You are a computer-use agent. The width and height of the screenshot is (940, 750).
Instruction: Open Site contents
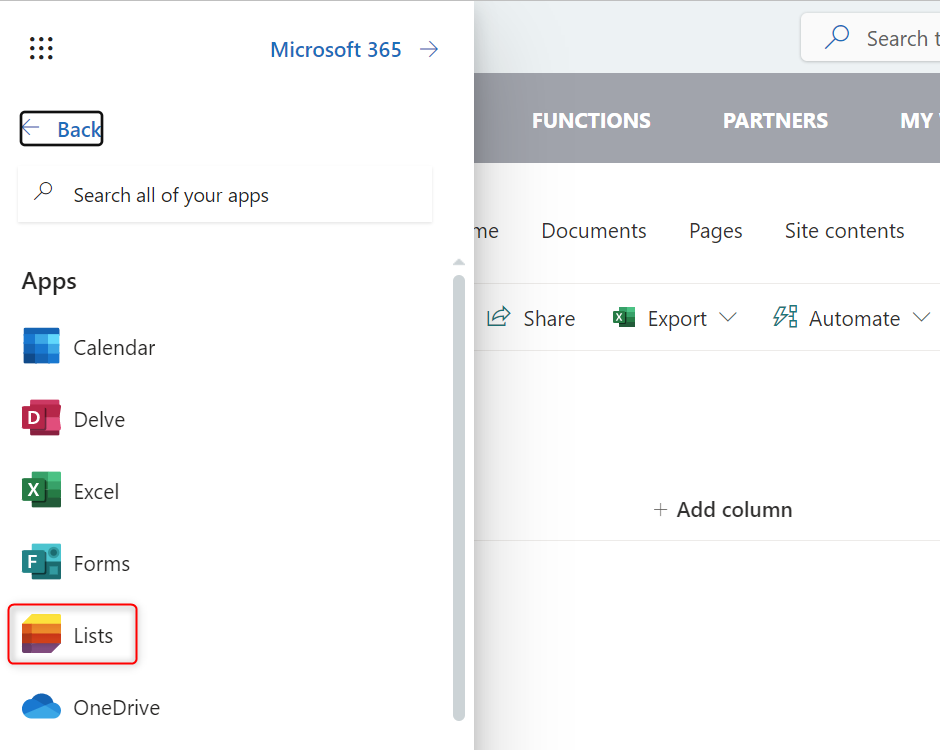pos(844,231)
